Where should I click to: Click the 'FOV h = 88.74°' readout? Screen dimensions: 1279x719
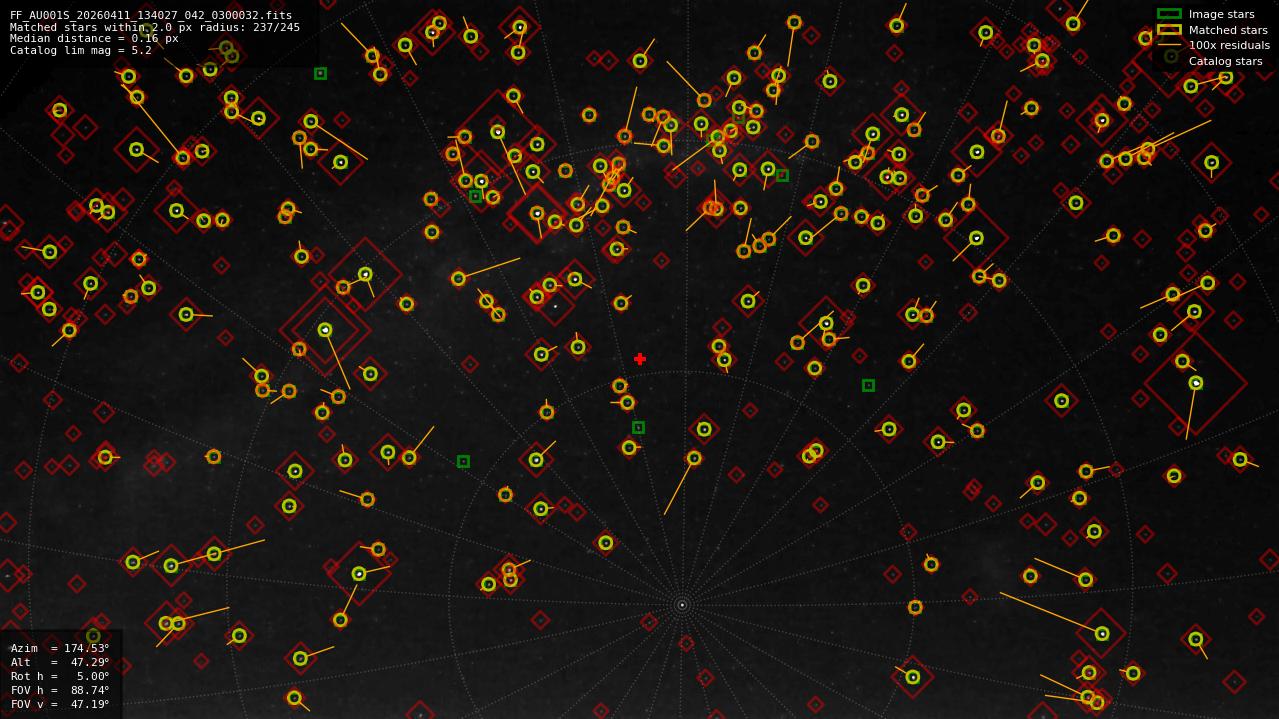coord(60,690)
